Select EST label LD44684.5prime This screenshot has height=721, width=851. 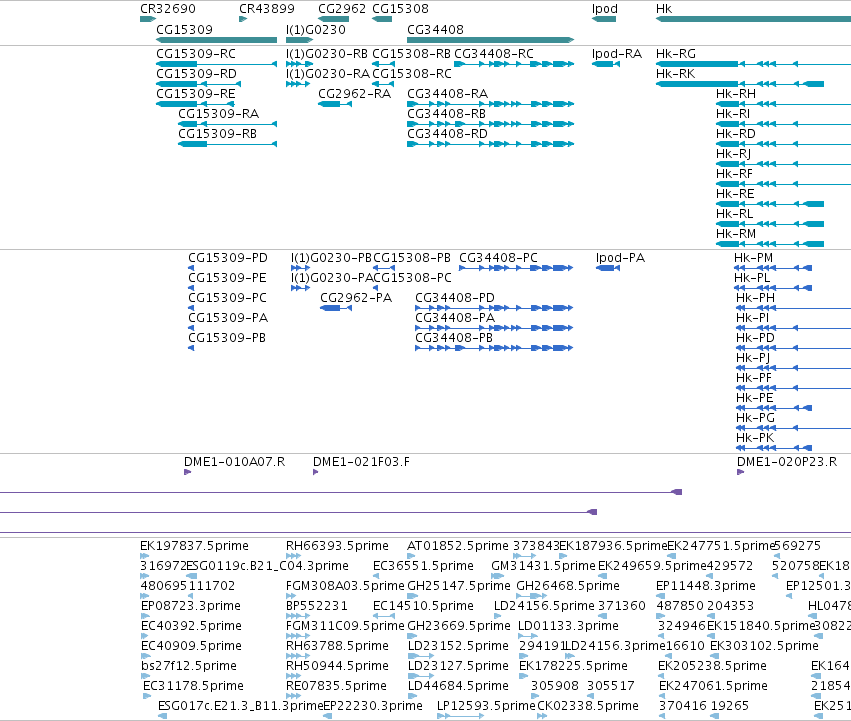point(459,686)
